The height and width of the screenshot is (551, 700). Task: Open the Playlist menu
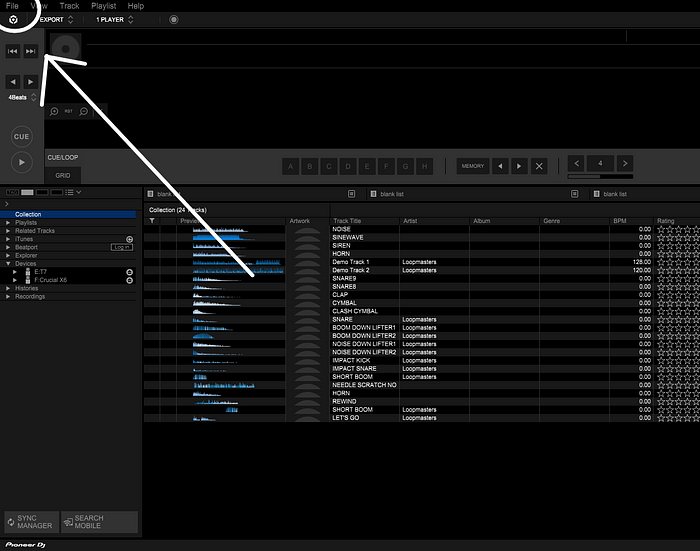pos(104,6)
